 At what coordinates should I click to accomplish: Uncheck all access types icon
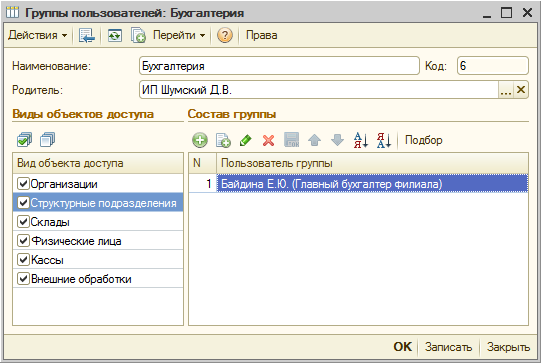pyautogui.click(x=48, y=140)
